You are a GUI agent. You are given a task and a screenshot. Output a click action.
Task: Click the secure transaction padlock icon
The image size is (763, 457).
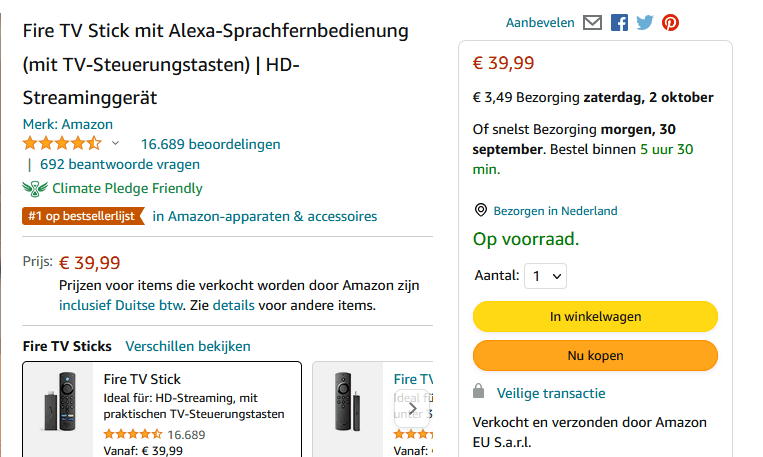(x=479, y=392)
